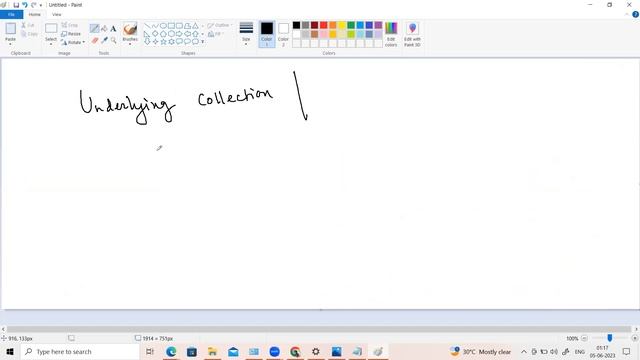Choose the Line shape
Viewport: 640px width, 360px height.
pyautogui.click(x=147, y=26)
